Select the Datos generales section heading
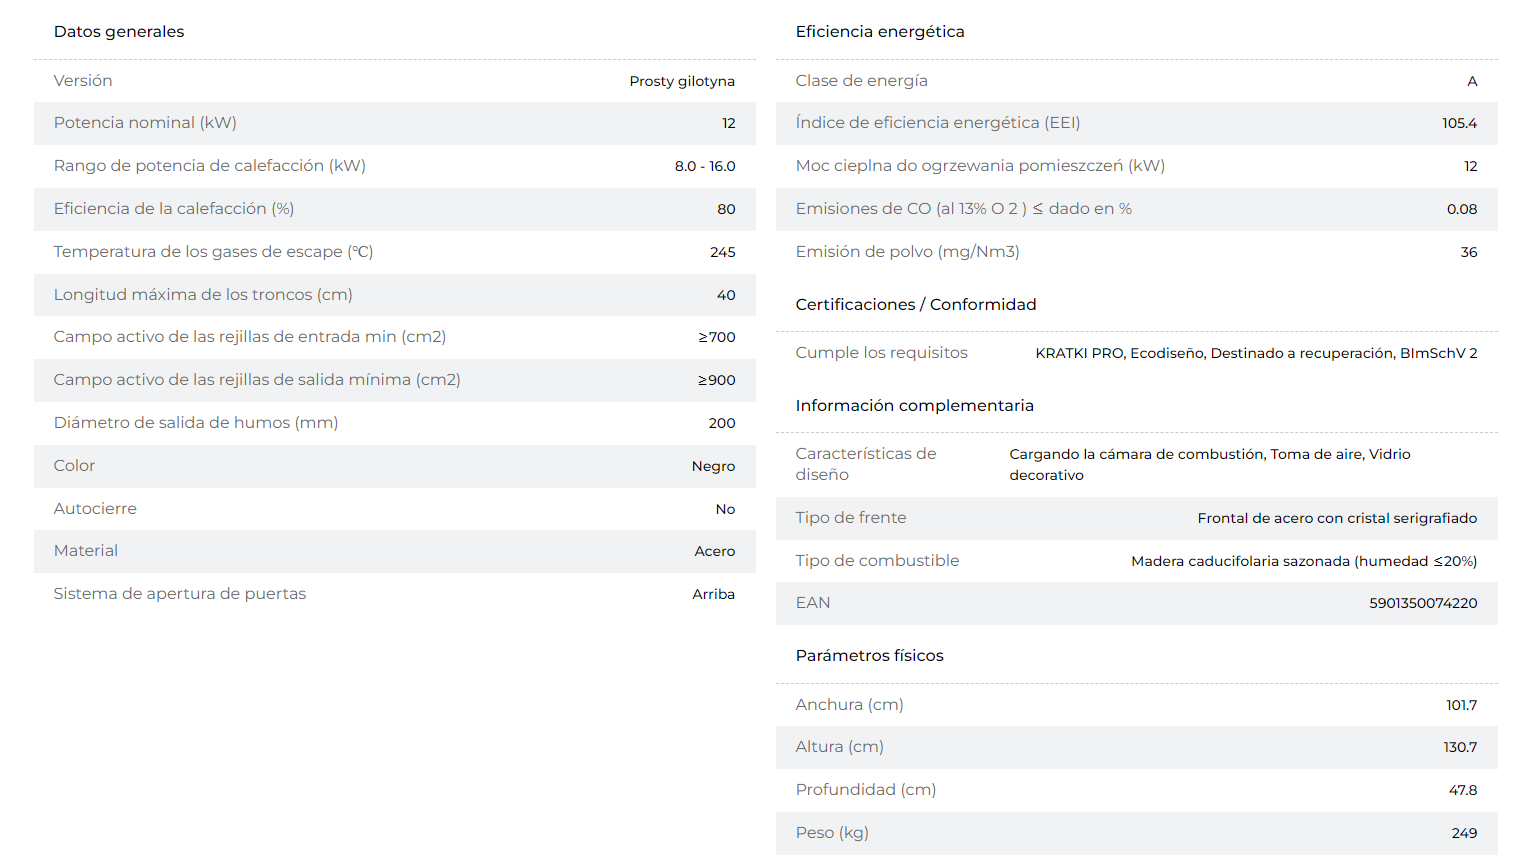Image resolution: width=1514 pixels, height=856 pixels. (x=119, y=32)
